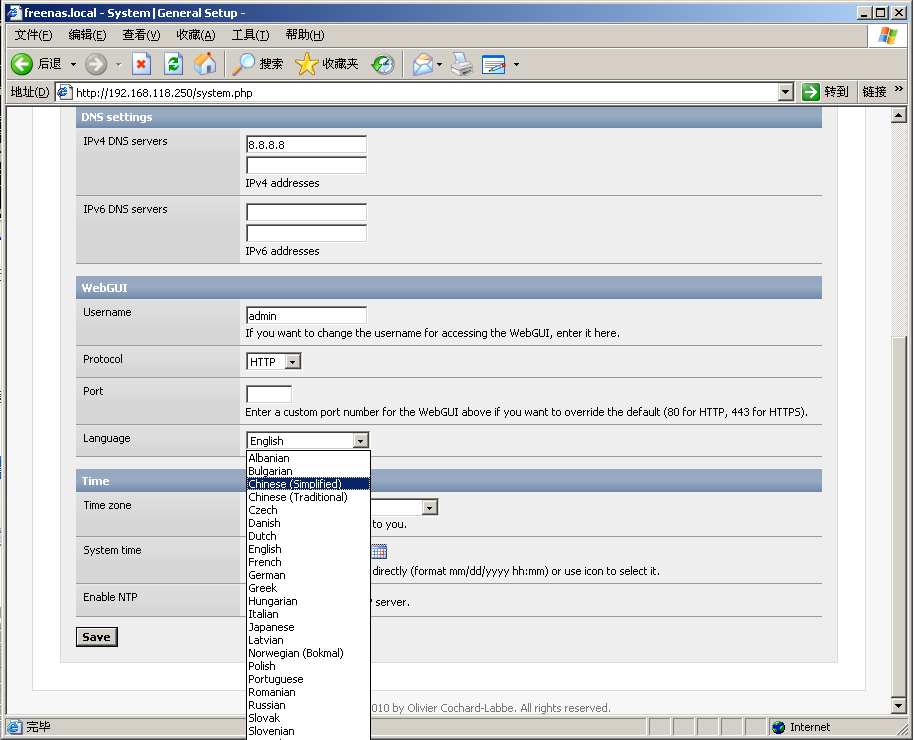
Task: Click the Edit page icon in toolbar
Action: pos(494,64)
